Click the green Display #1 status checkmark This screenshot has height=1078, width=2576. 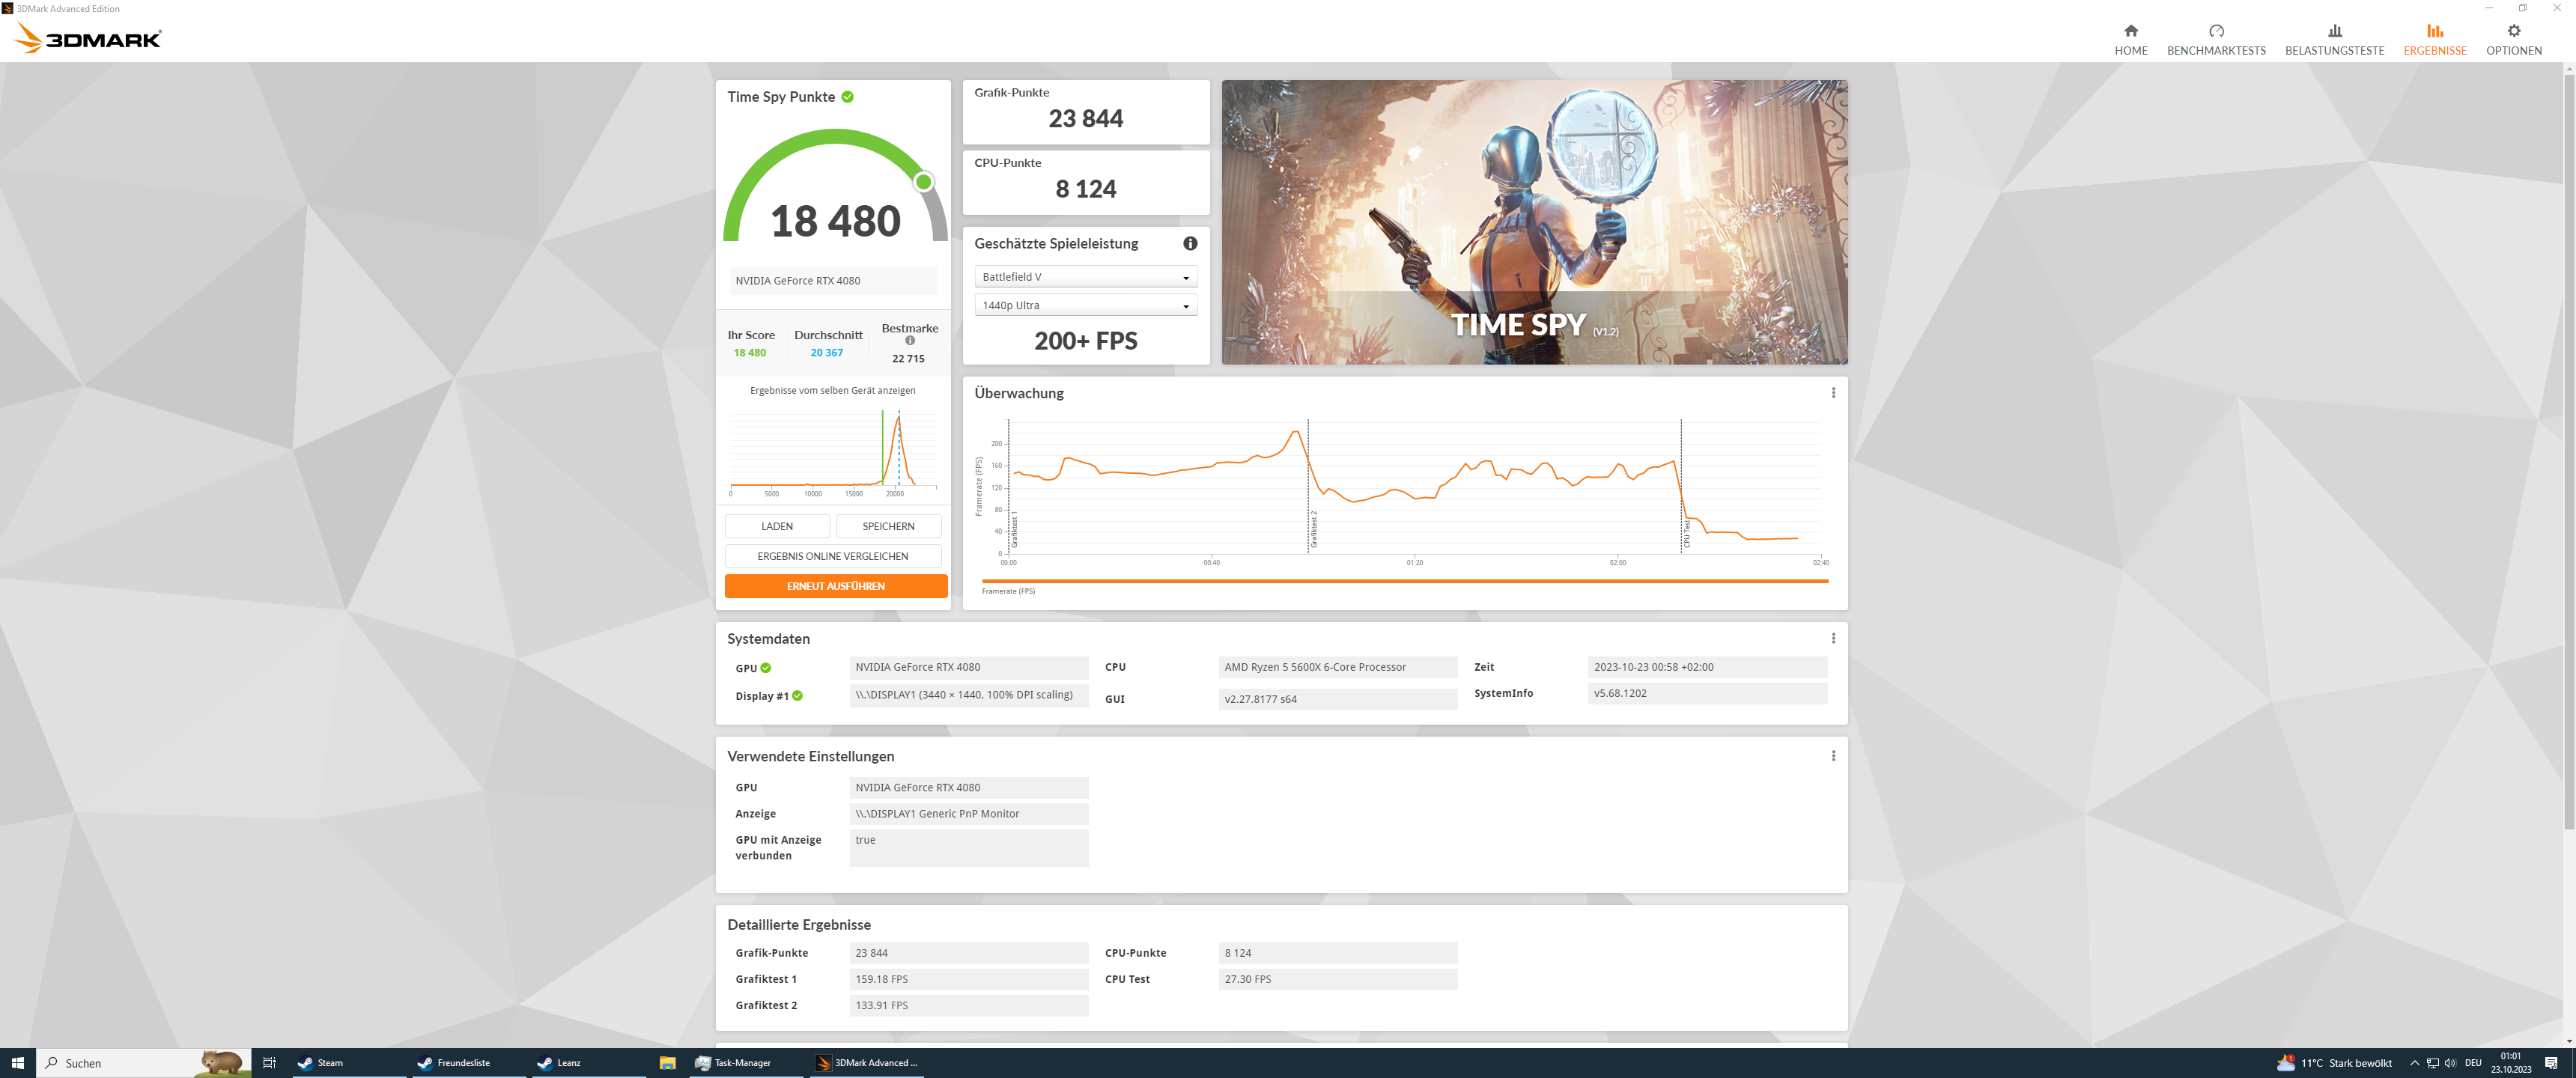797,696
